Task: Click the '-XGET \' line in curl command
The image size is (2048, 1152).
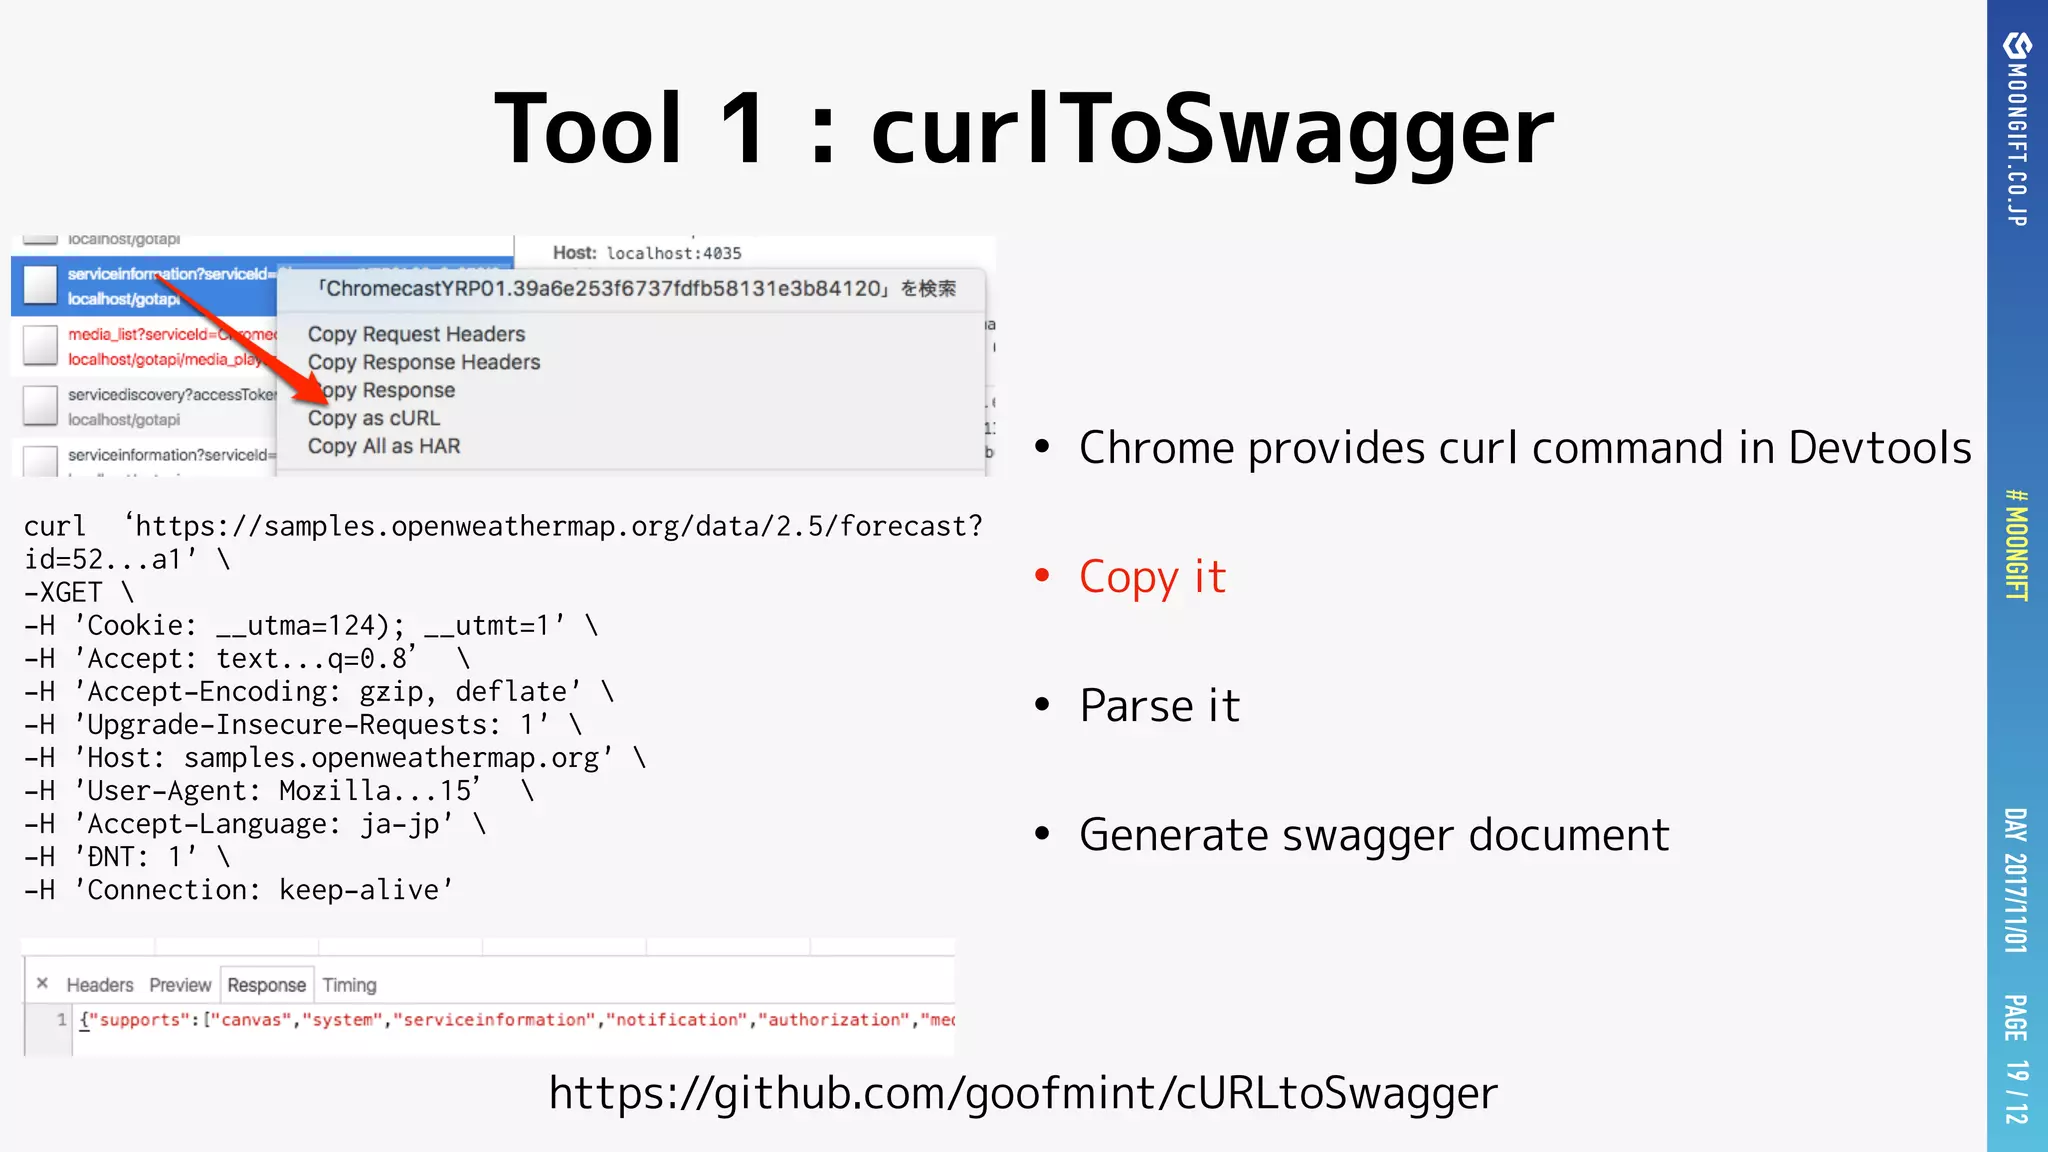Action: 79,592
